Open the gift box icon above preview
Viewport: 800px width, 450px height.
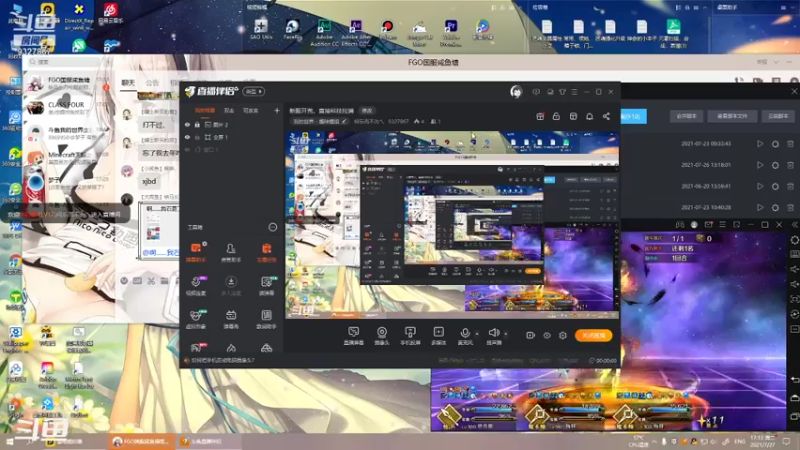pos(540,116)
